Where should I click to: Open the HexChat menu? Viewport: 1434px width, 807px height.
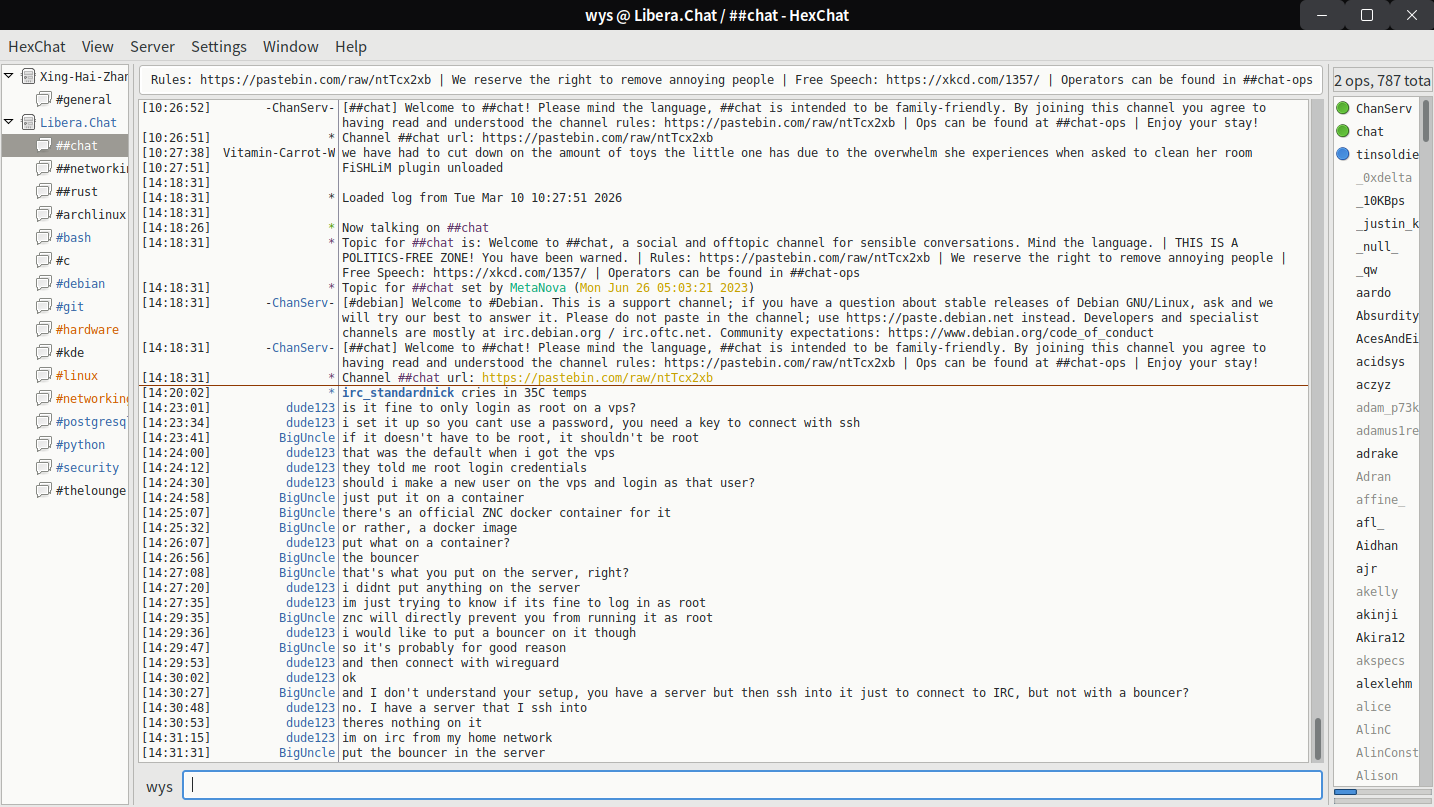pos(37,46)
